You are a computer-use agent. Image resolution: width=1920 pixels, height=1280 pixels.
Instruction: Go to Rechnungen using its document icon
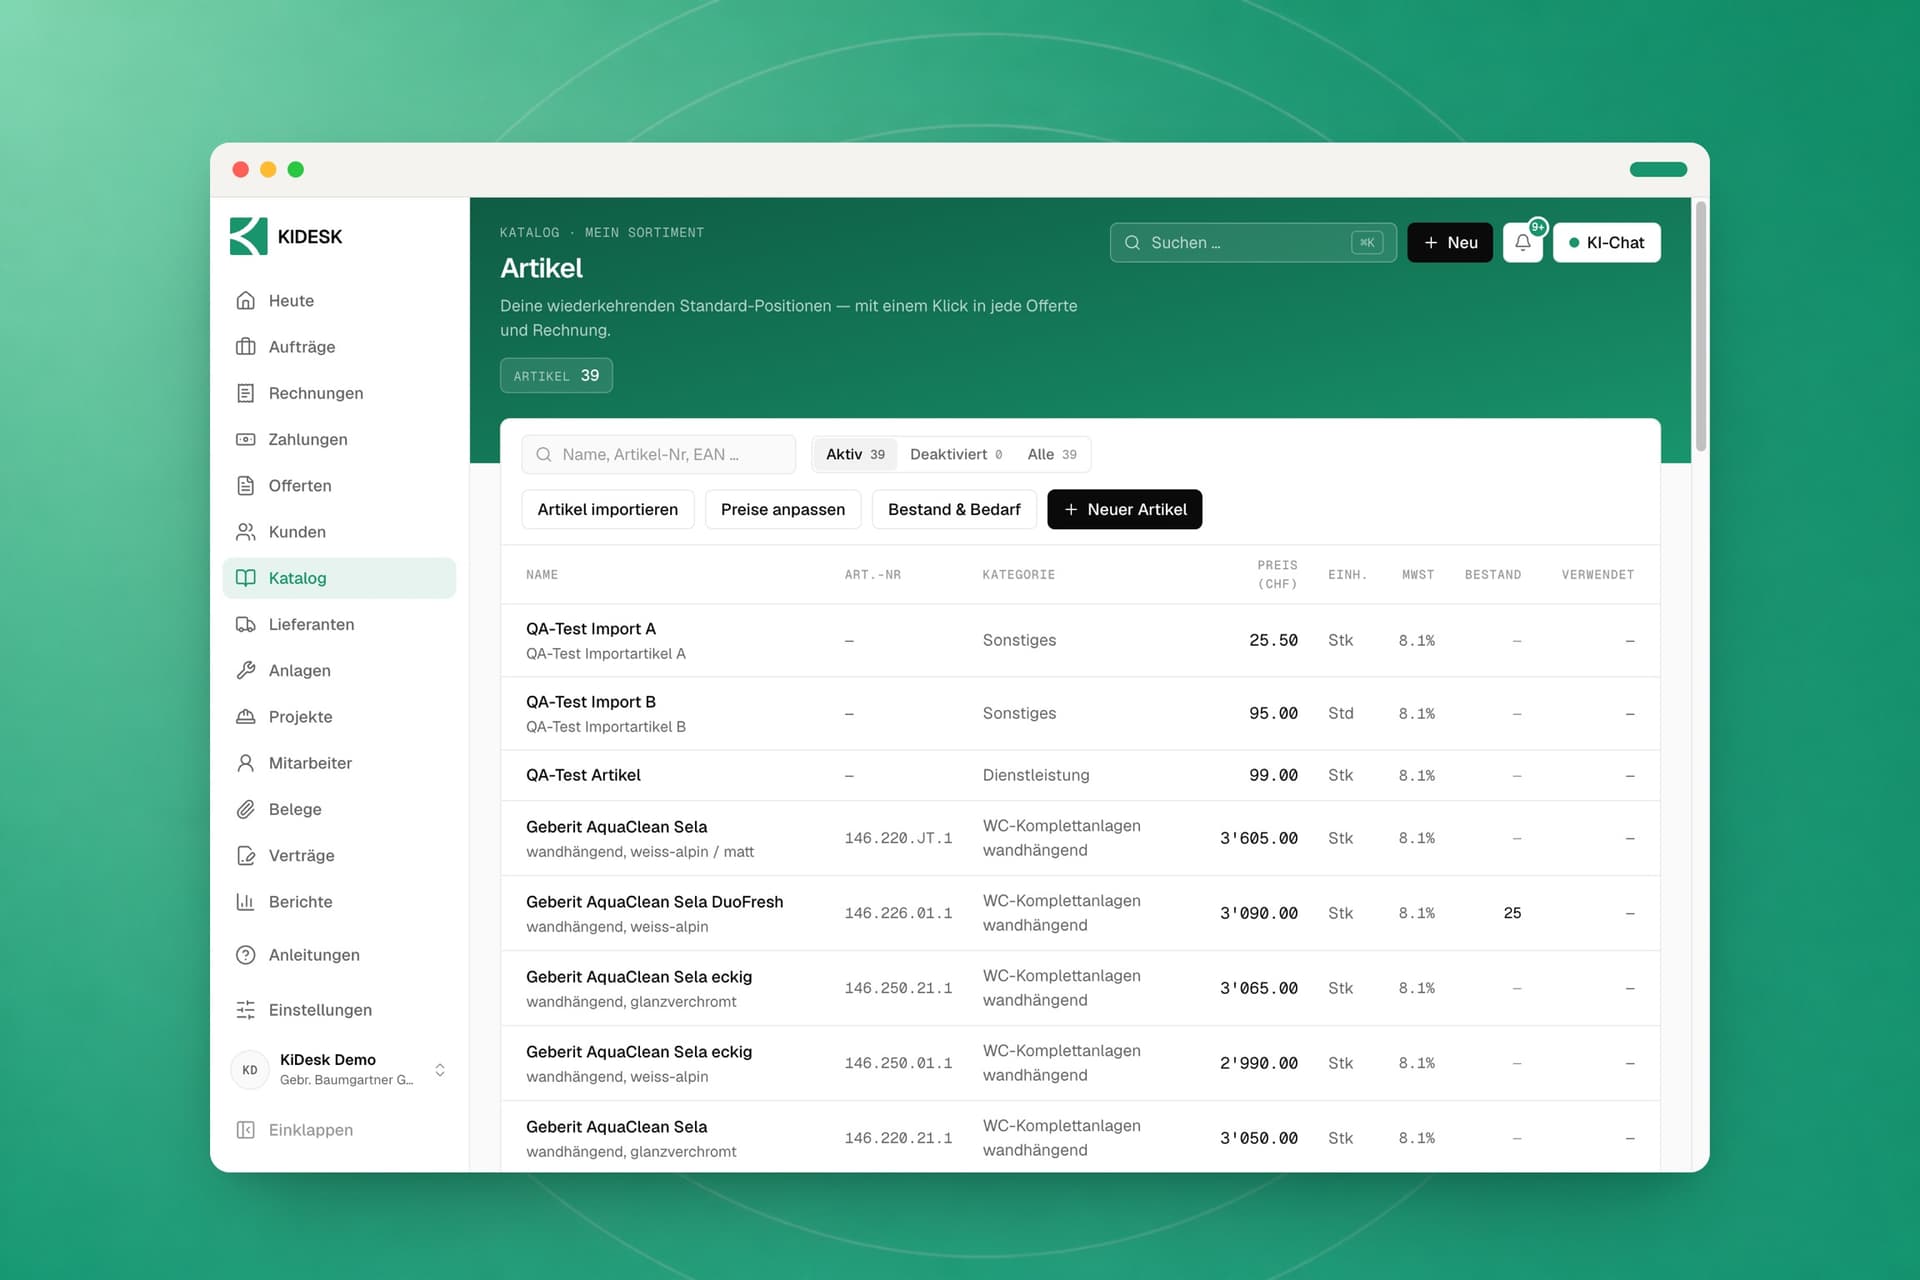pyautogui.click(x=245, y=393)
